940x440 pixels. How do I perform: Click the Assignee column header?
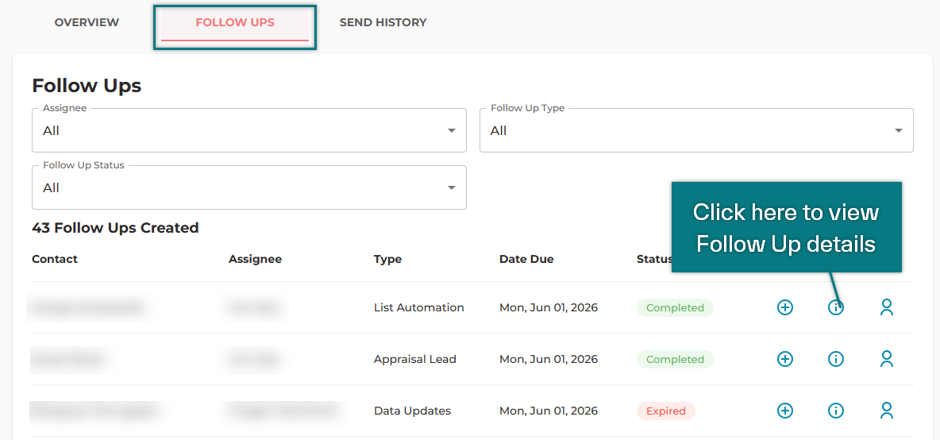tap(255, 259)
